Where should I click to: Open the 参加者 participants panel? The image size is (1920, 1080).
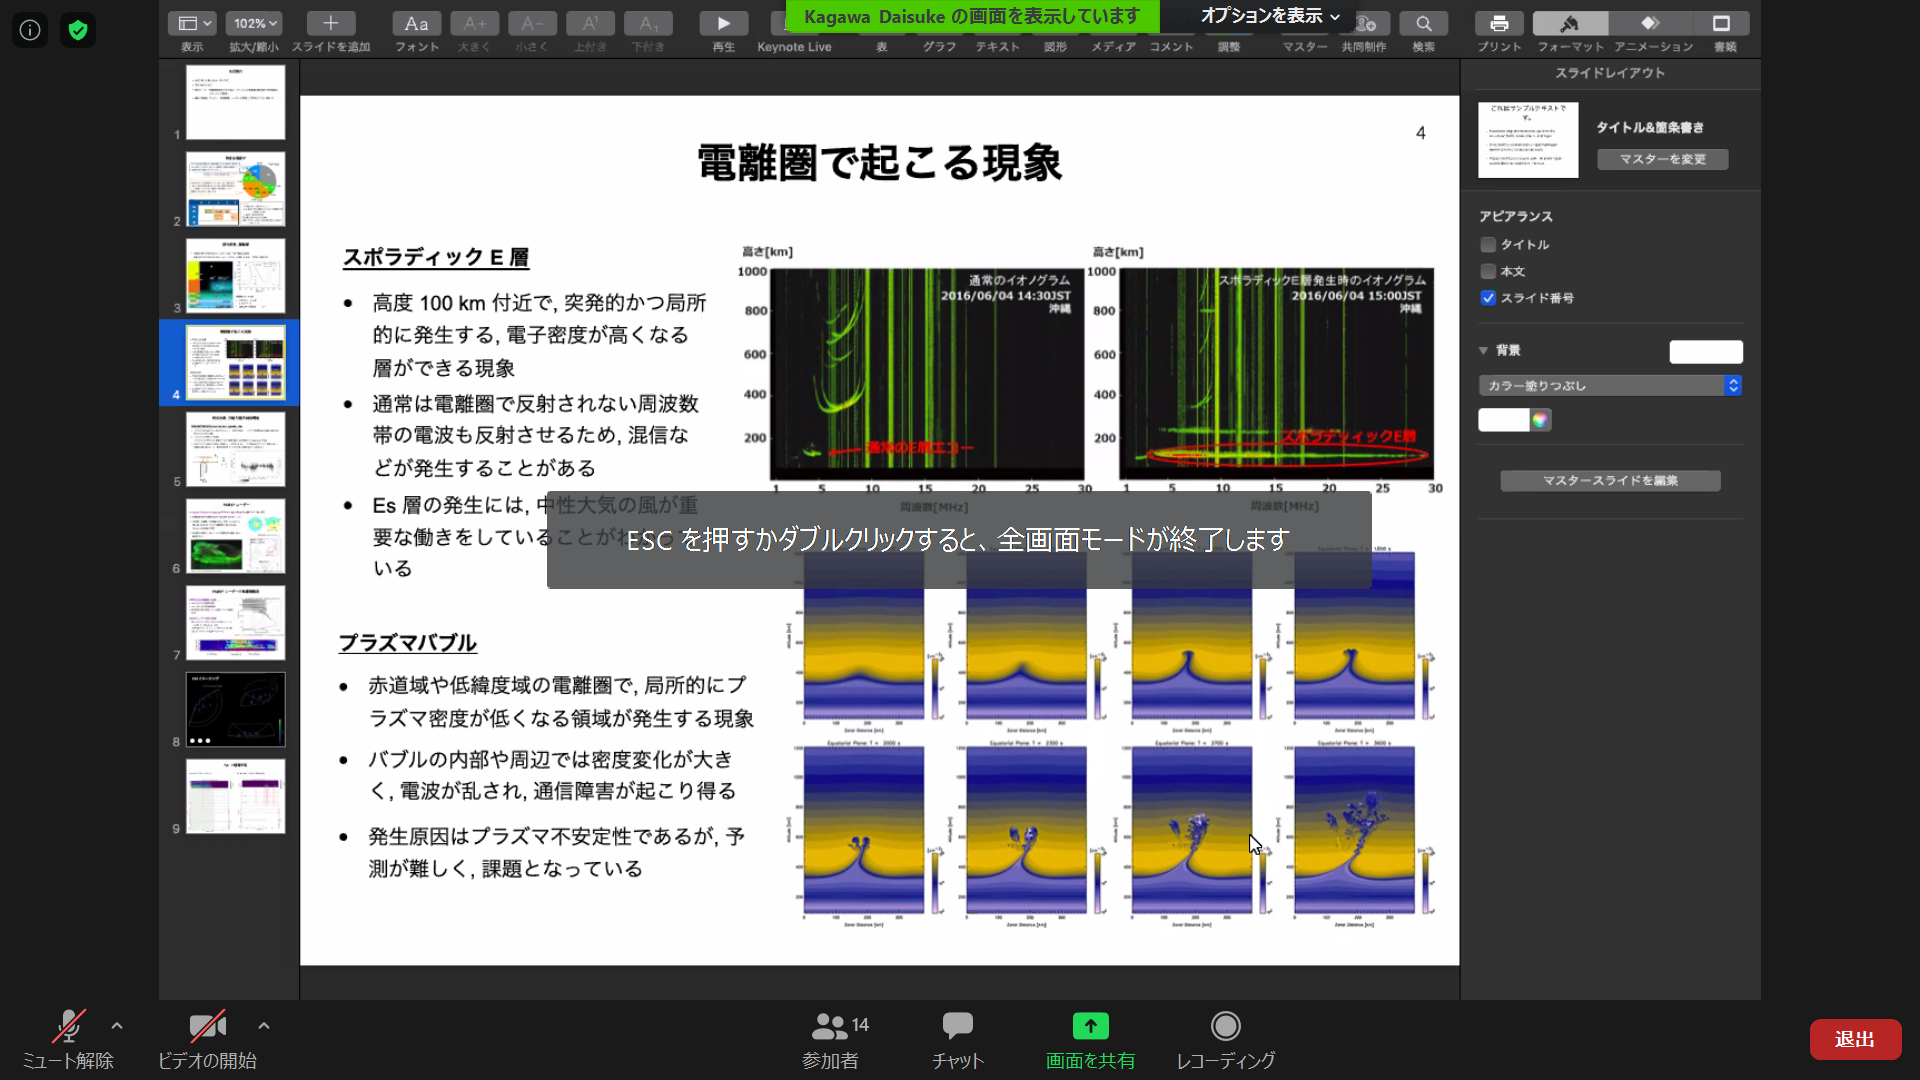click(830, 1040)
